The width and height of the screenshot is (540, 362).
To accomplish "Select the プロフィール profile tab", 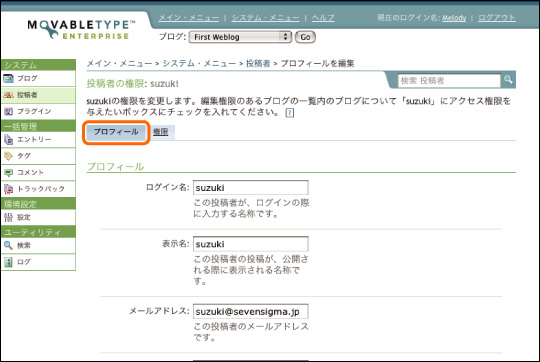I will [x=116, y=132].
